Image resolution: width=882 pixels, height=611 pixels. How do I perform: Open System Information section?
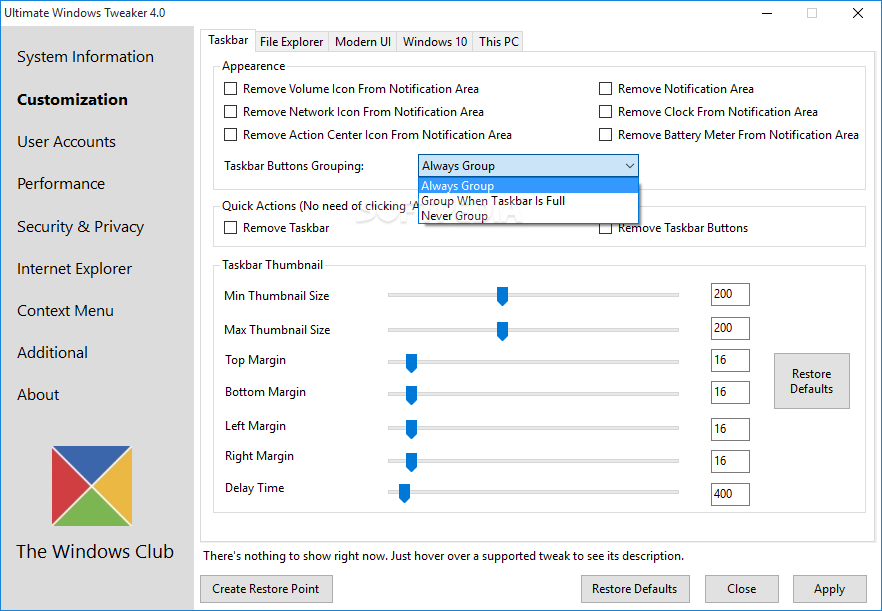point(86,57)
